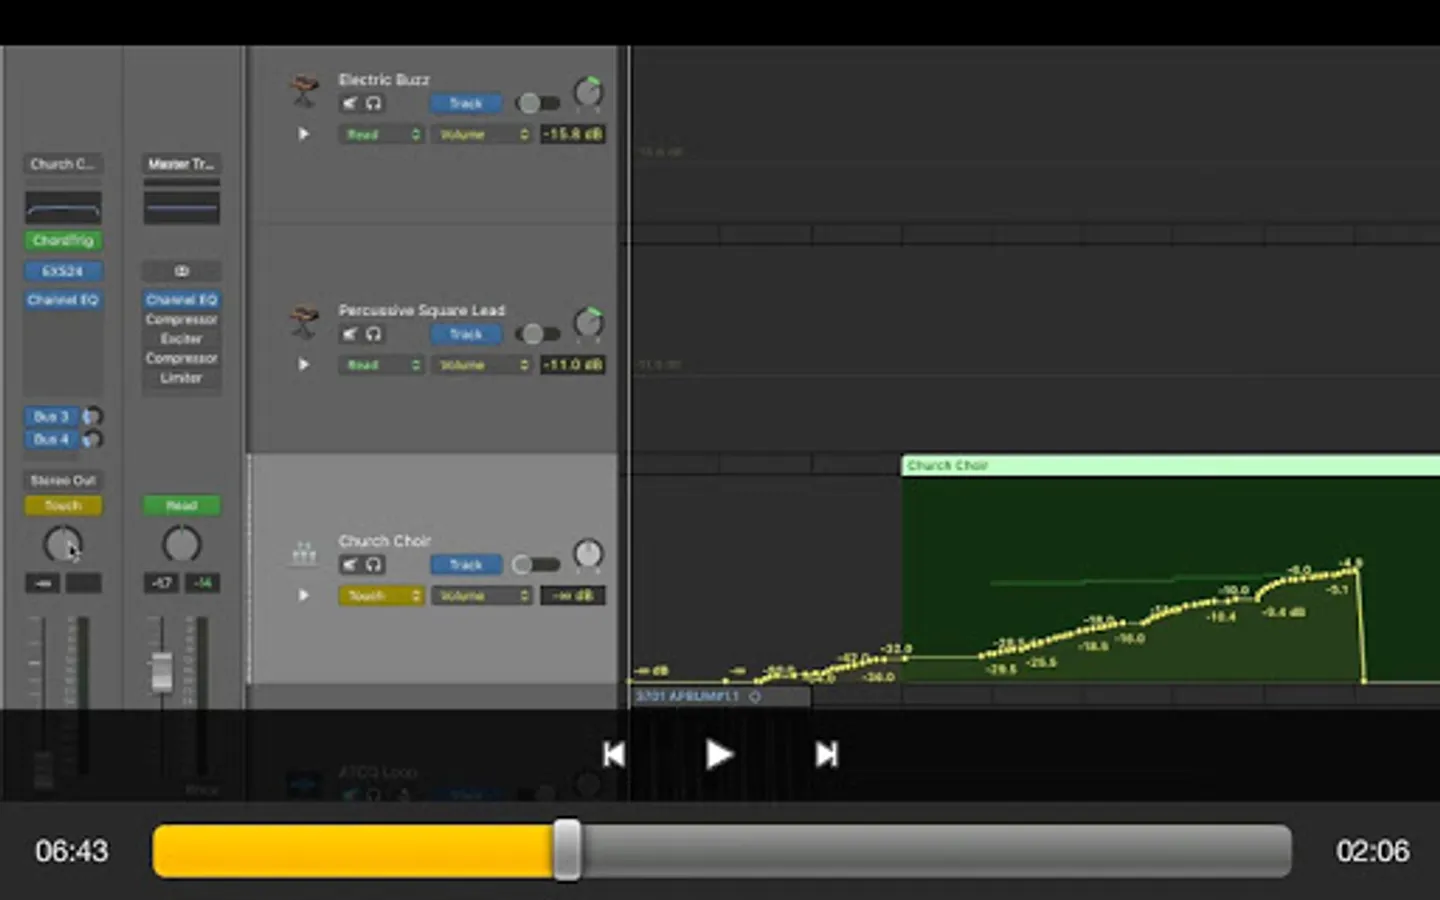
Task: Click the video progress scrubber handle
Action: (x=567, y=851)
